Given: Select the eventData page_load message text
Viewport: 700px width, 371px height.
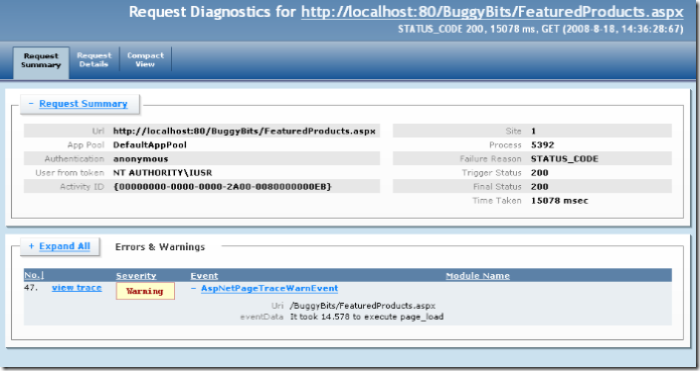Looking at the screenshot, I should [x=367, y=317].
